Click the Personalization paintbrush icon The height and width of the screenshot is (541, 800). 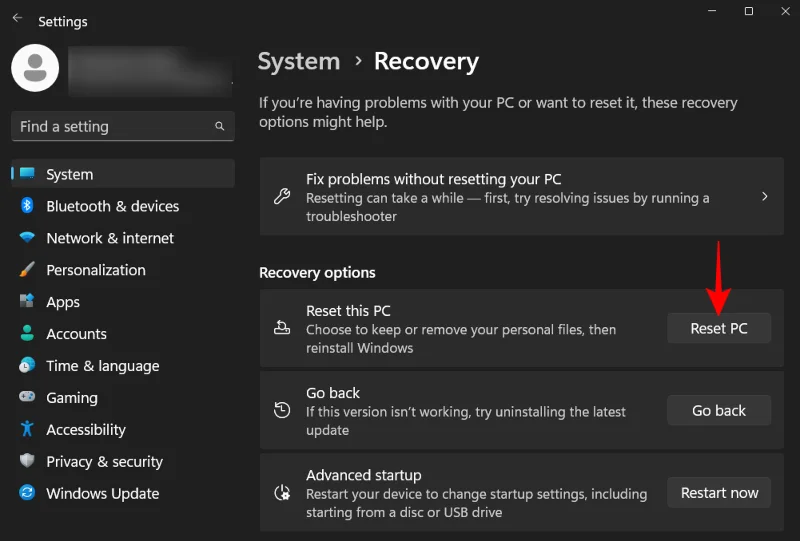click(27, 269)
